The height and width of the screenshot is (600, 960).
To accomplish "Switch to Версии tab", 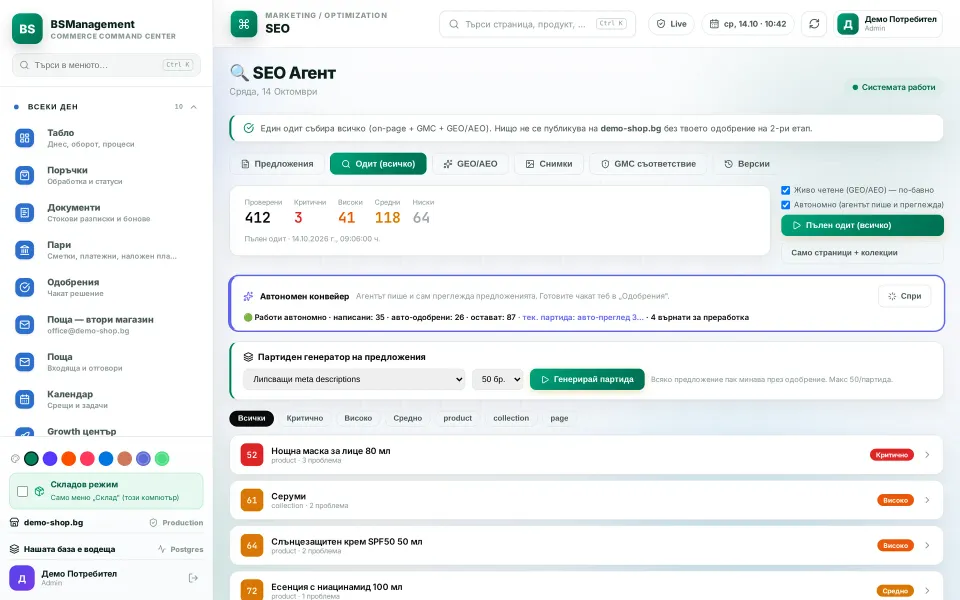I will pyautogui.click(x=747, y=164).
